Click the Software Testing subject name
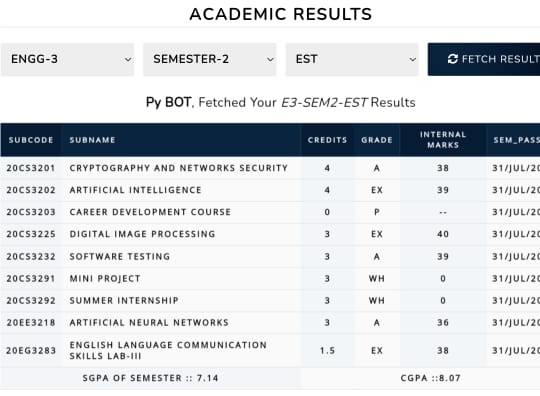Screen dimensions: 540x396 point(120,257)
